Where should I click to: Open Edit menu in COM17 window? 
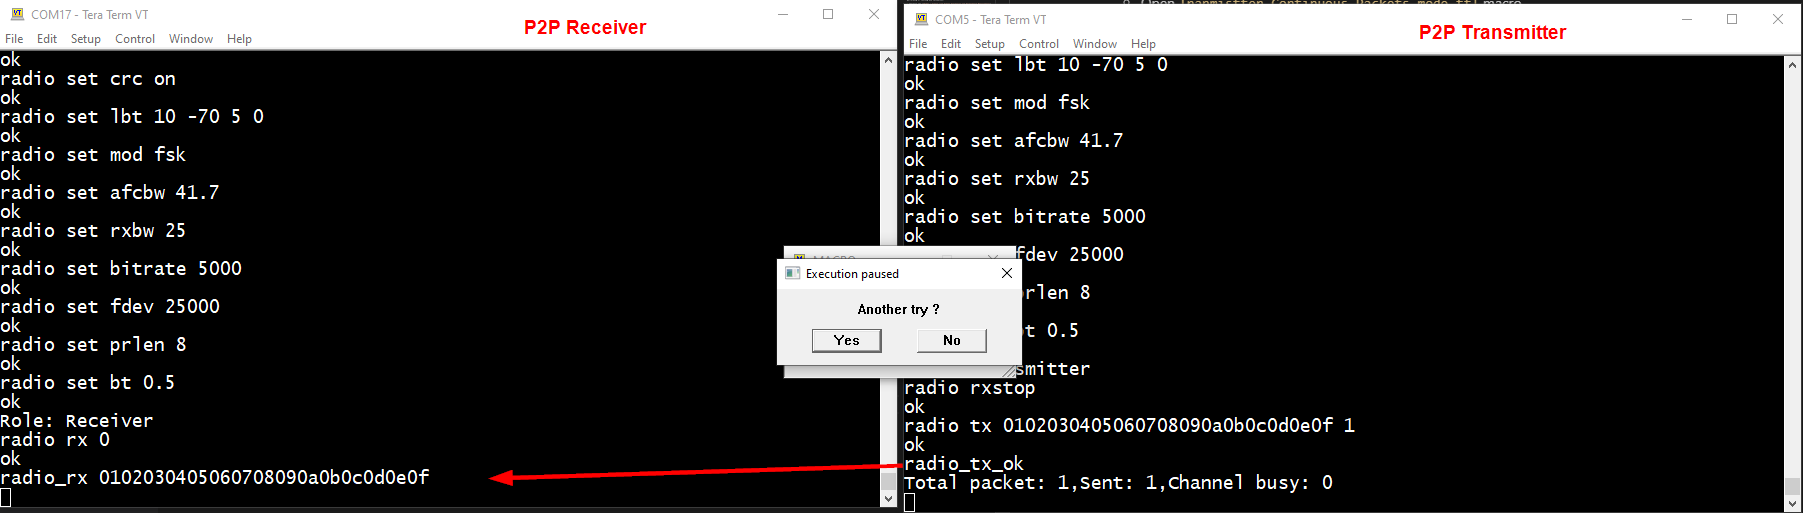point(47,39)
